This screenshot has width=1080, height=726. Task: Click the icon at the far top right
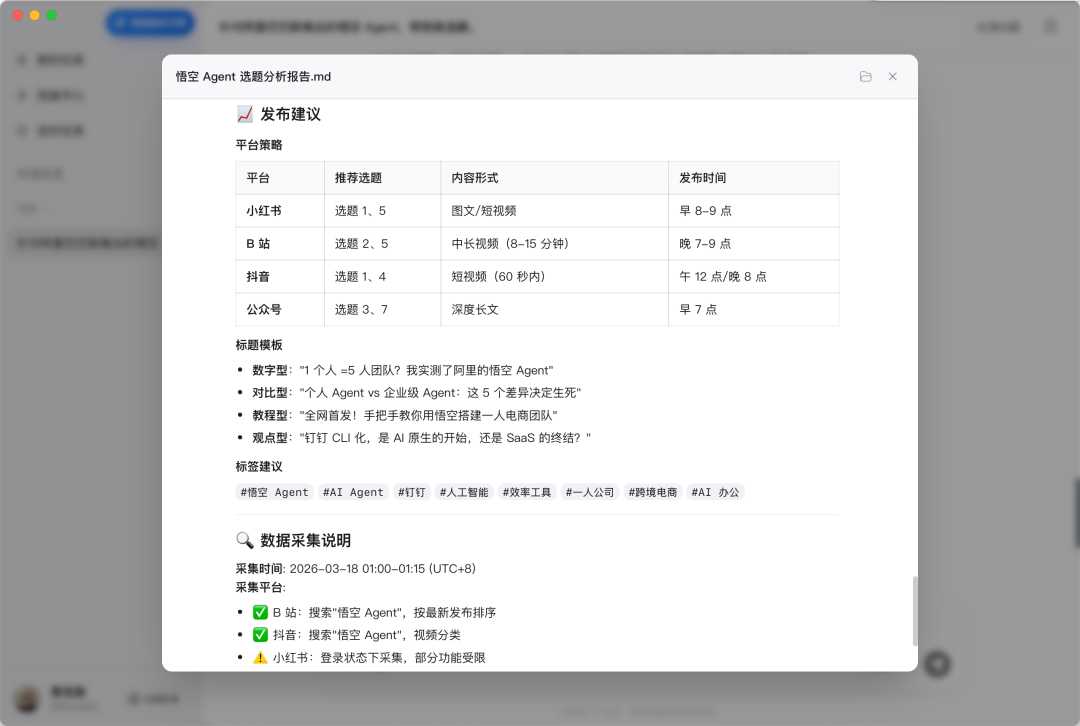coord(1049,27)
